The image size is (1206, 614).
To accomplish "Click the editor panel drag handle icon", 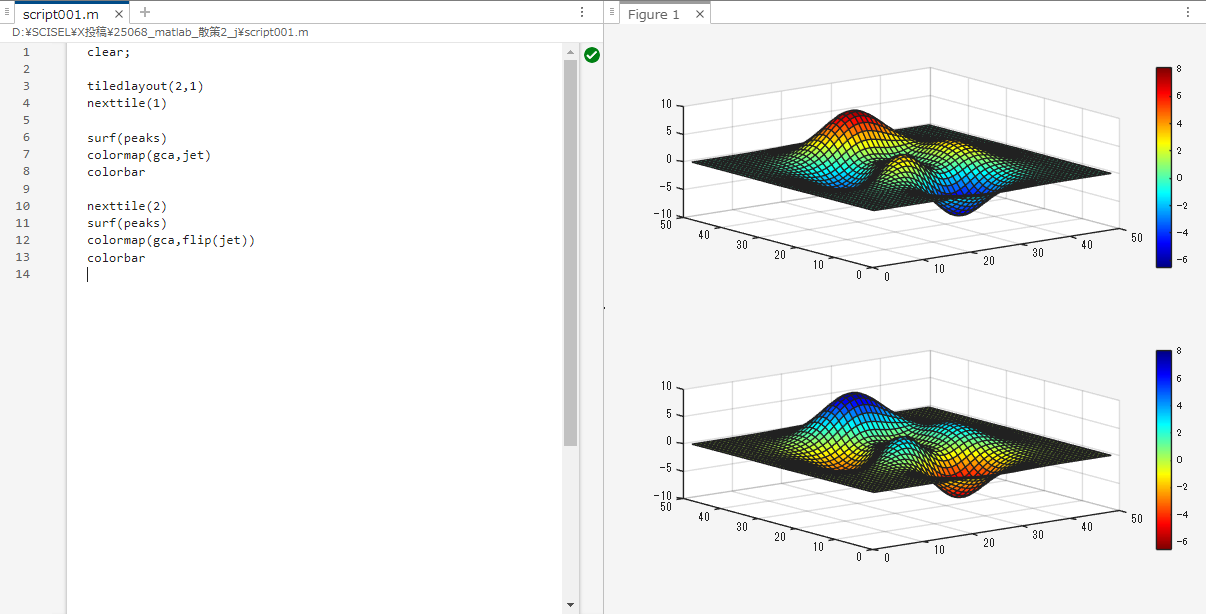I will tap(7, 13).
